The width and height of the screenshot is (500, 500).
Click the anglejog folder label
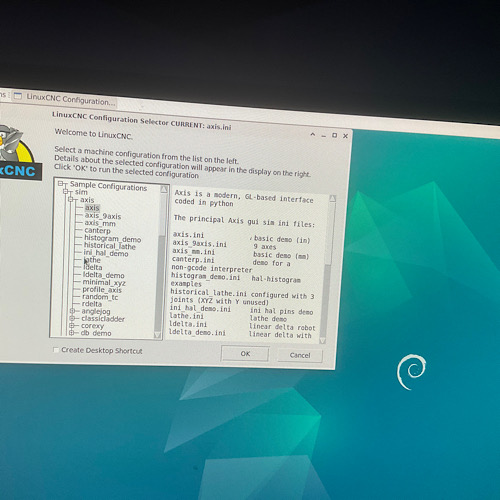click(96, 311)
